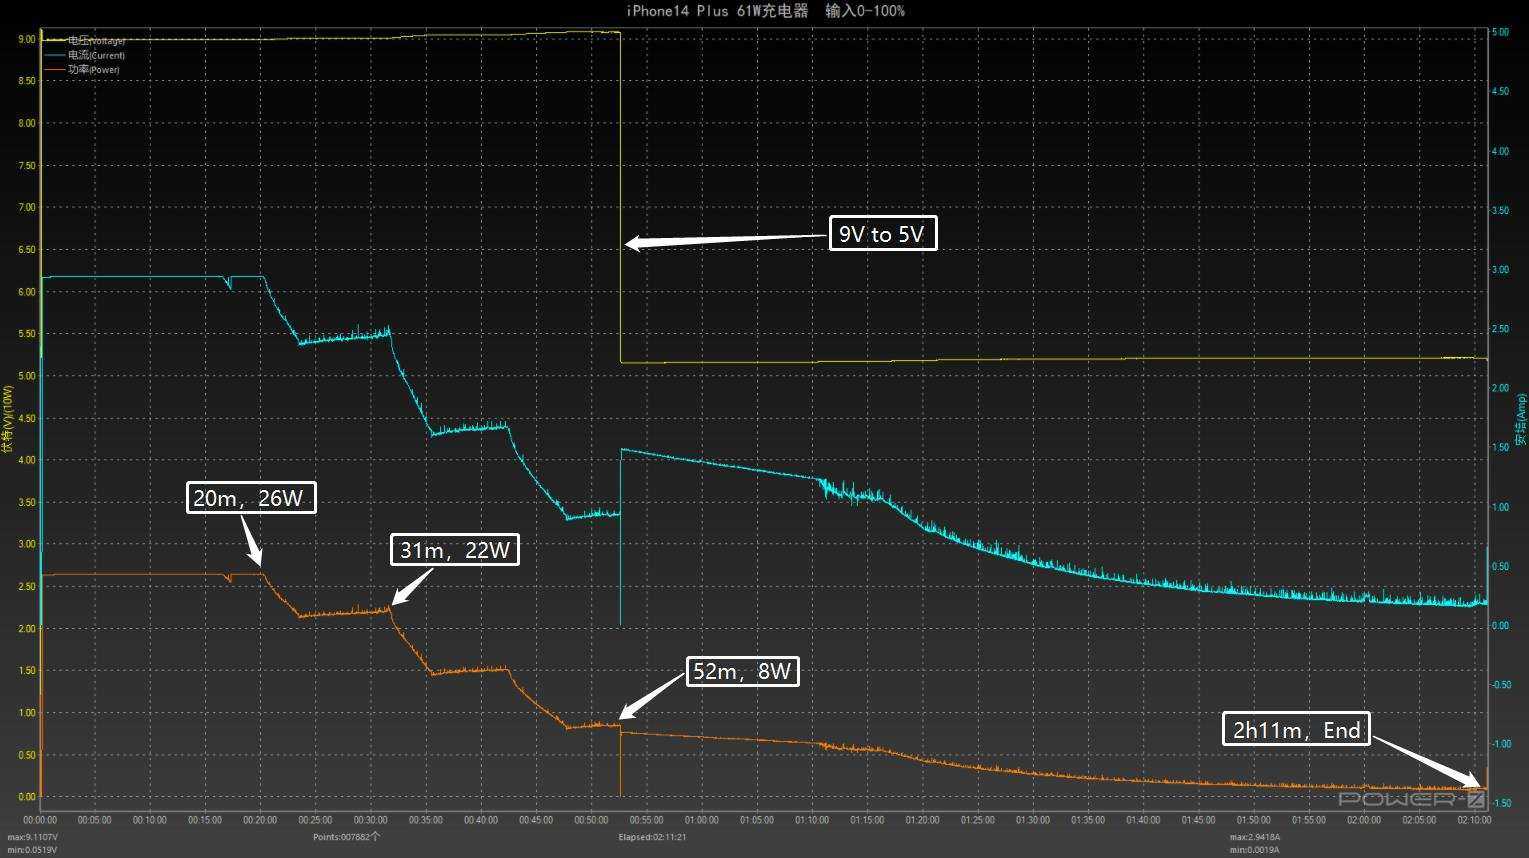
Task: Click the 'max:2.9418A' status value
Action: coord(1255,837)
